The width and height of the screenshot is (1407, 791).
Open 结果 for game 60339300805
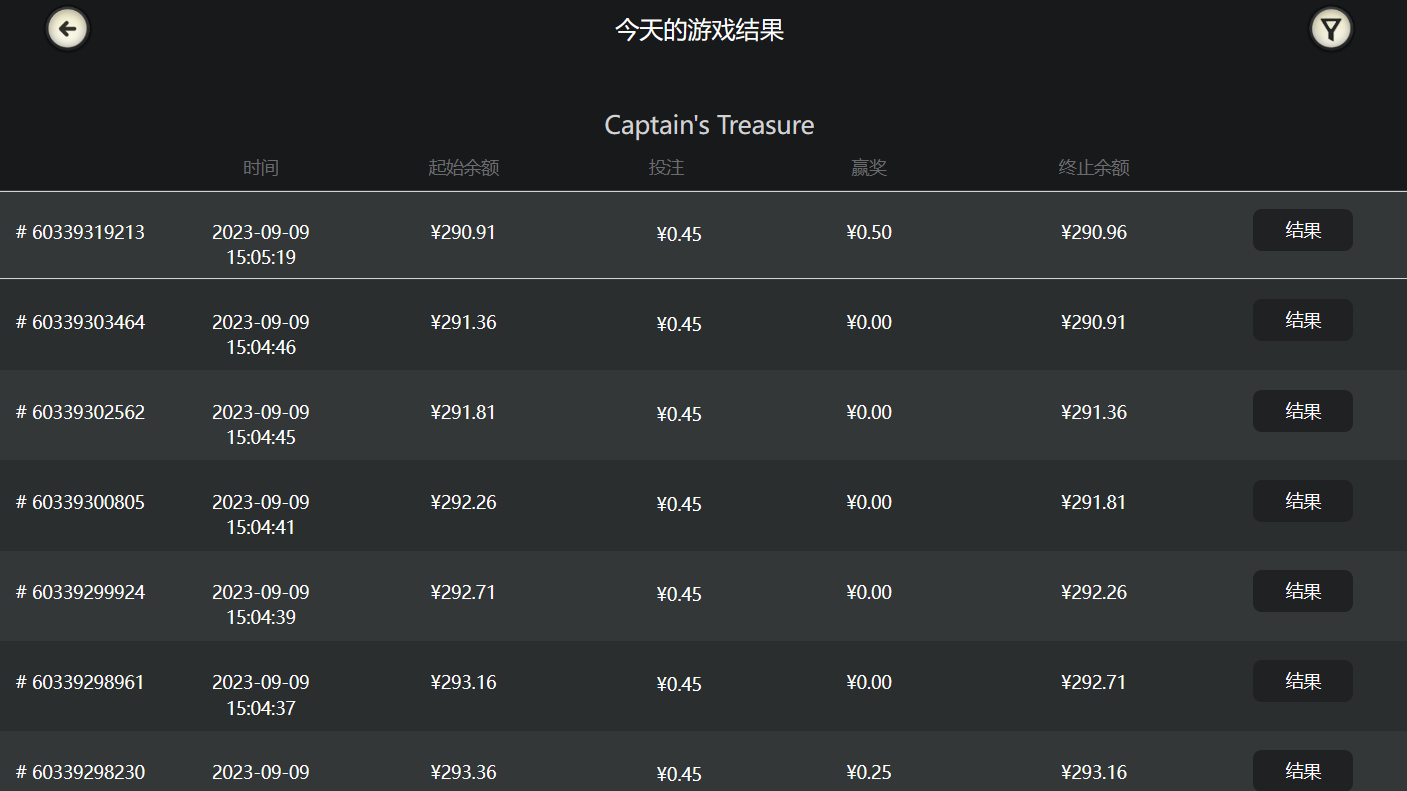pyautogui.click(x=1302, y=501)
